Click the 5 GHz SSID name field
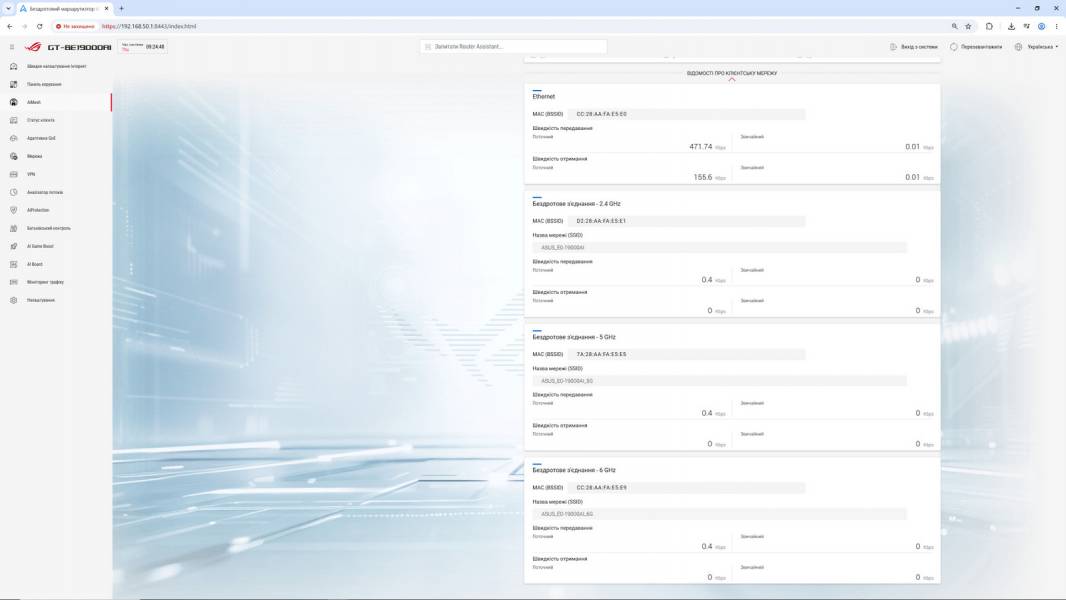Image resolution: width=1066 pixels, height=600 pixels. tap(719, 381)
